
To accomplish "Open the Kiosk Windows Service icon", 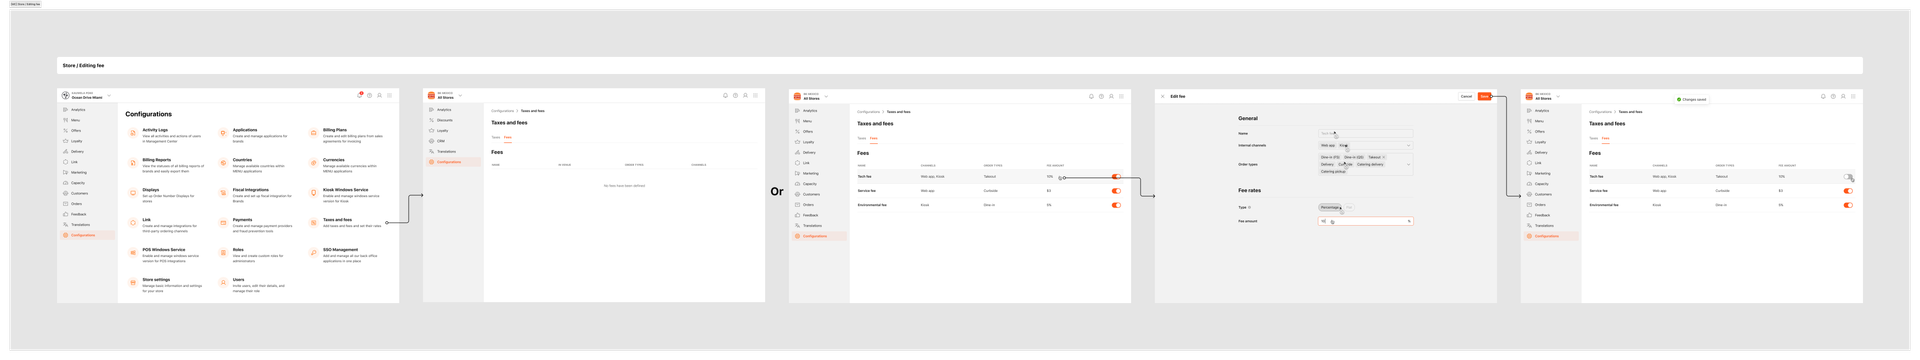I will click(313, 193).
